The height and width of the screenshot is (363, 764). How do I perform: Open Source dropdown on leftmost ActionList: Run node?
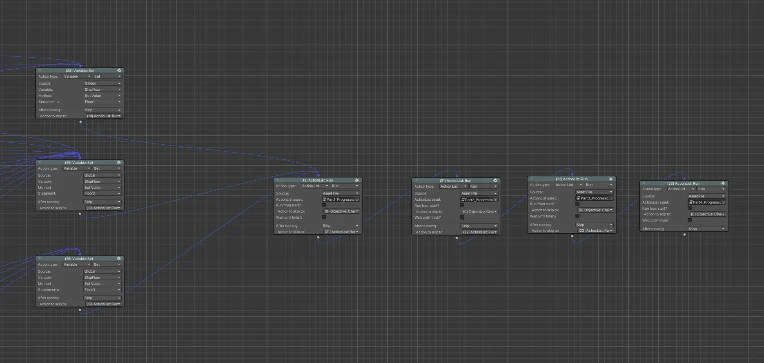tap(341, 193)
